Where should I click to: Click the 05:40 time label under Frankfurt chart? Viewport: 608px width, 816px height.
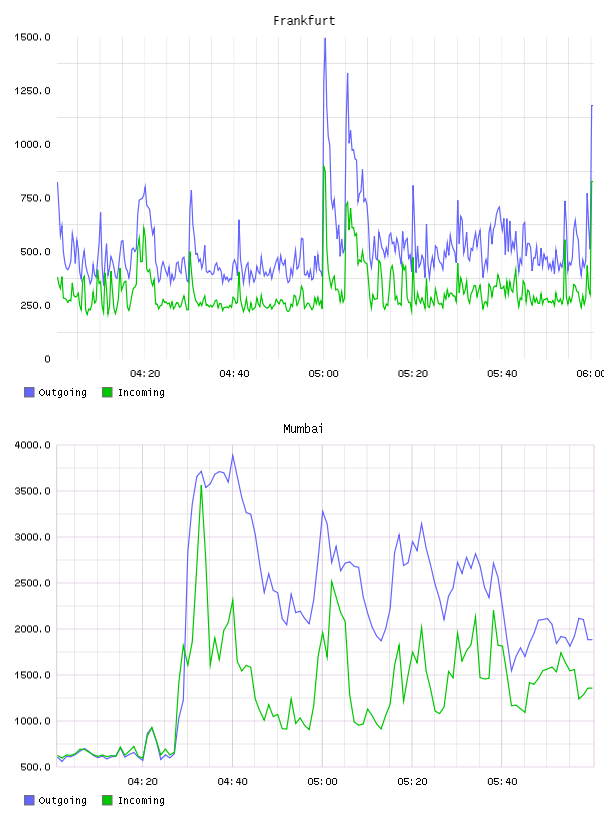[x=502, y=373]
